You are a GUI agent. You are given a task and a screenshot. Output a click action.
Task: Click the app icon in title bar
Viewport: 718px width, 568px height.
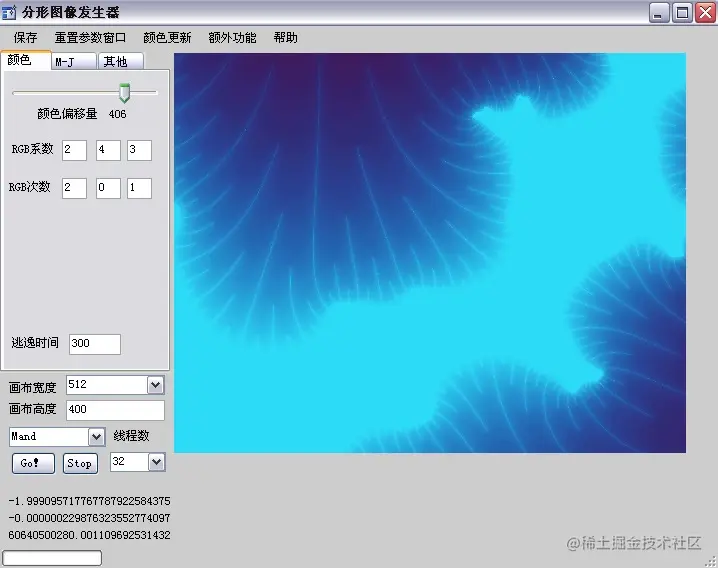tap(9, 12)
